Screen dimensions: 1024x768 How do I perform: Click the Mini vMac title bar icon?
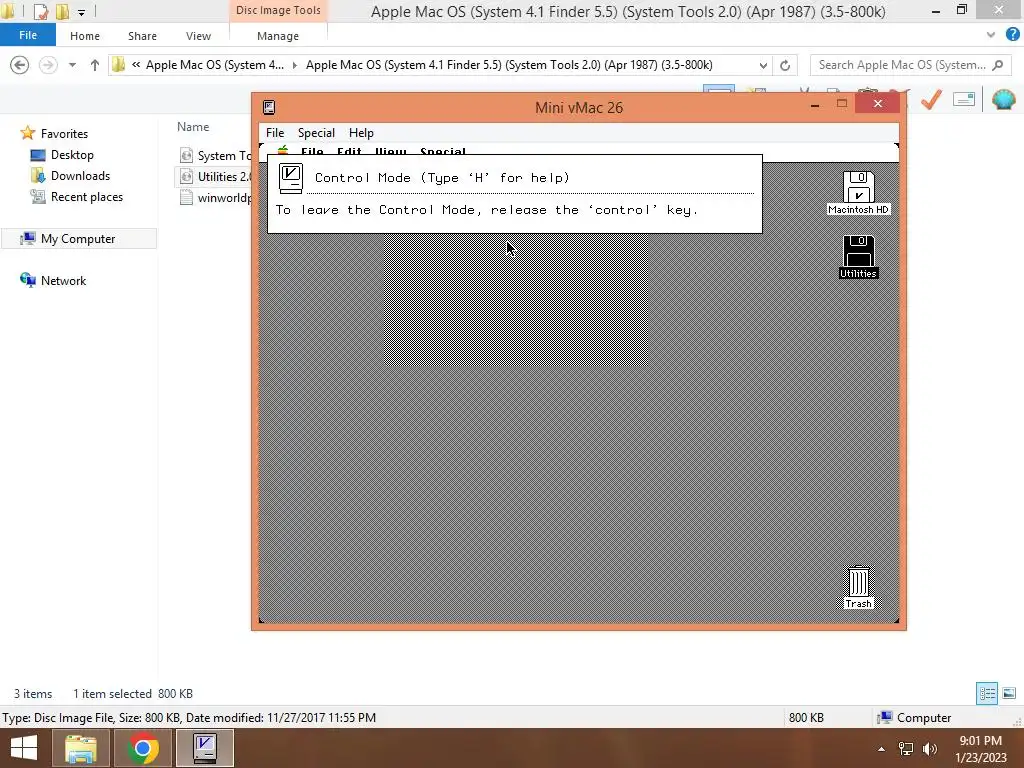click(269, 107)
